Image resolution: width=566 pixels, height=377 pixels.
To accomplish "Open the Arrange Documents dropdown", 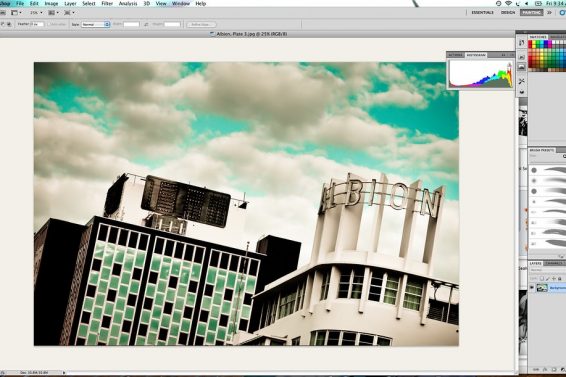I will click(53, 13).
